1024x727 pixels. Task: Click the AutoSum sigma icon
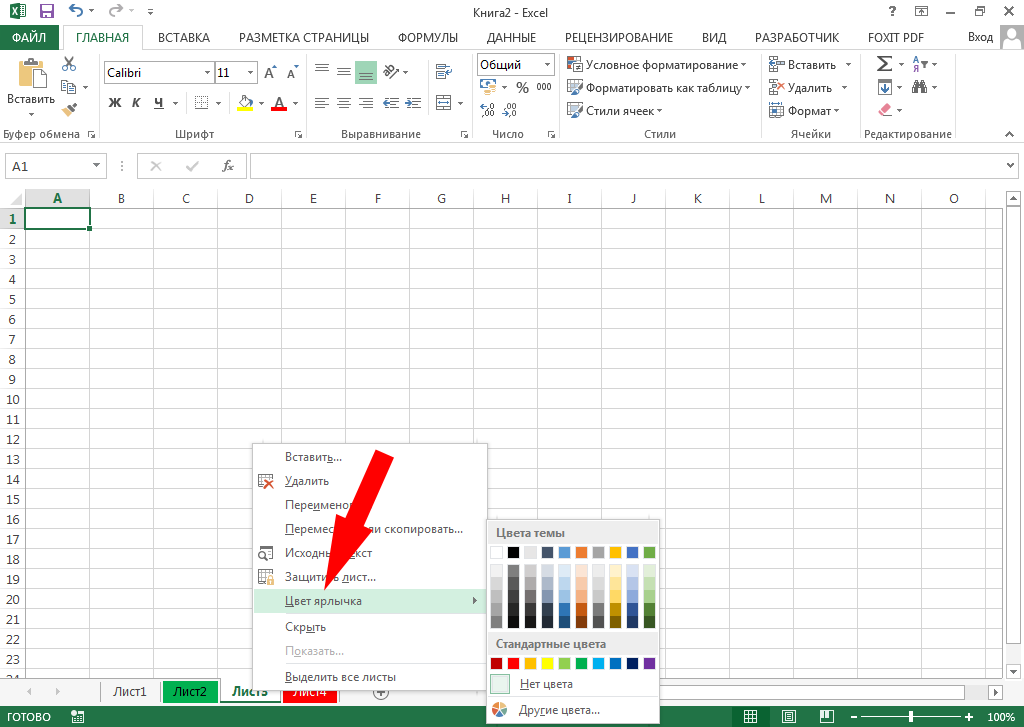pyautogui.click(x=884, y=64)
